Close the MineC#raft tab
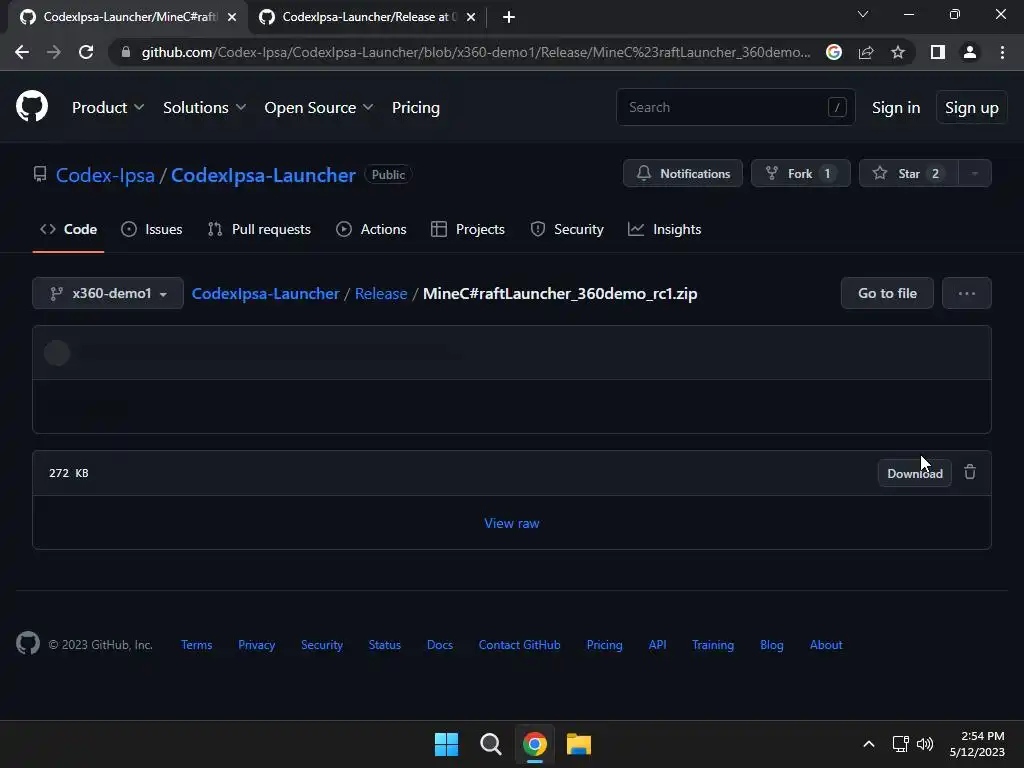The height and width of the screenshot is (768, 1024). coord(232,17)
